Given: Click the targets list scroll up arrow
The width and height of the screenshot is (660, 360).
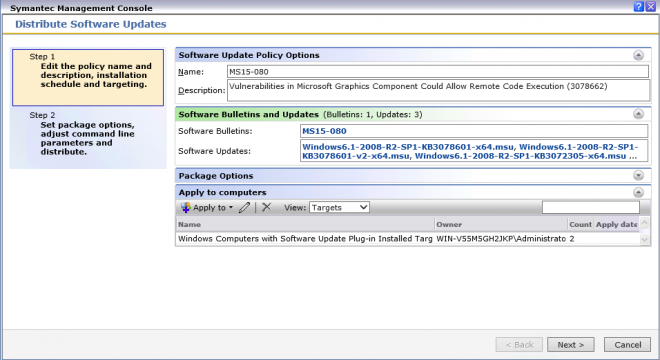Looking at the screenshot, I should (x=644, y=223).
